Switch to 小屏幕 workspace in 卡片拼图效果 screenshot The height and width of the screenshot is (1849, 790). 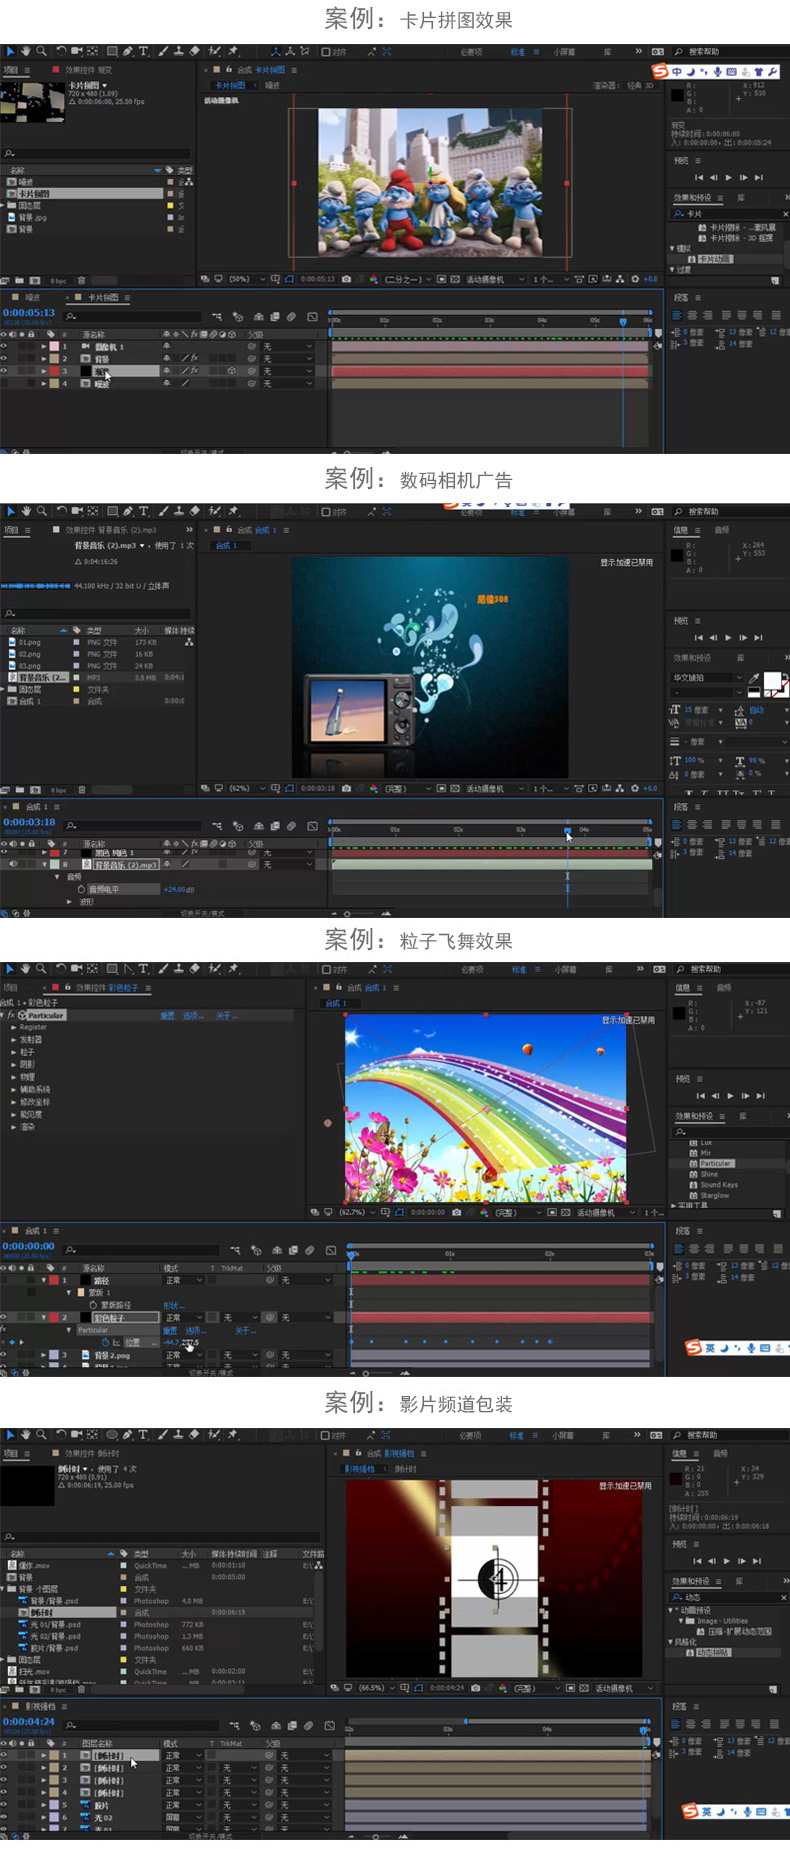pos(564,51)
